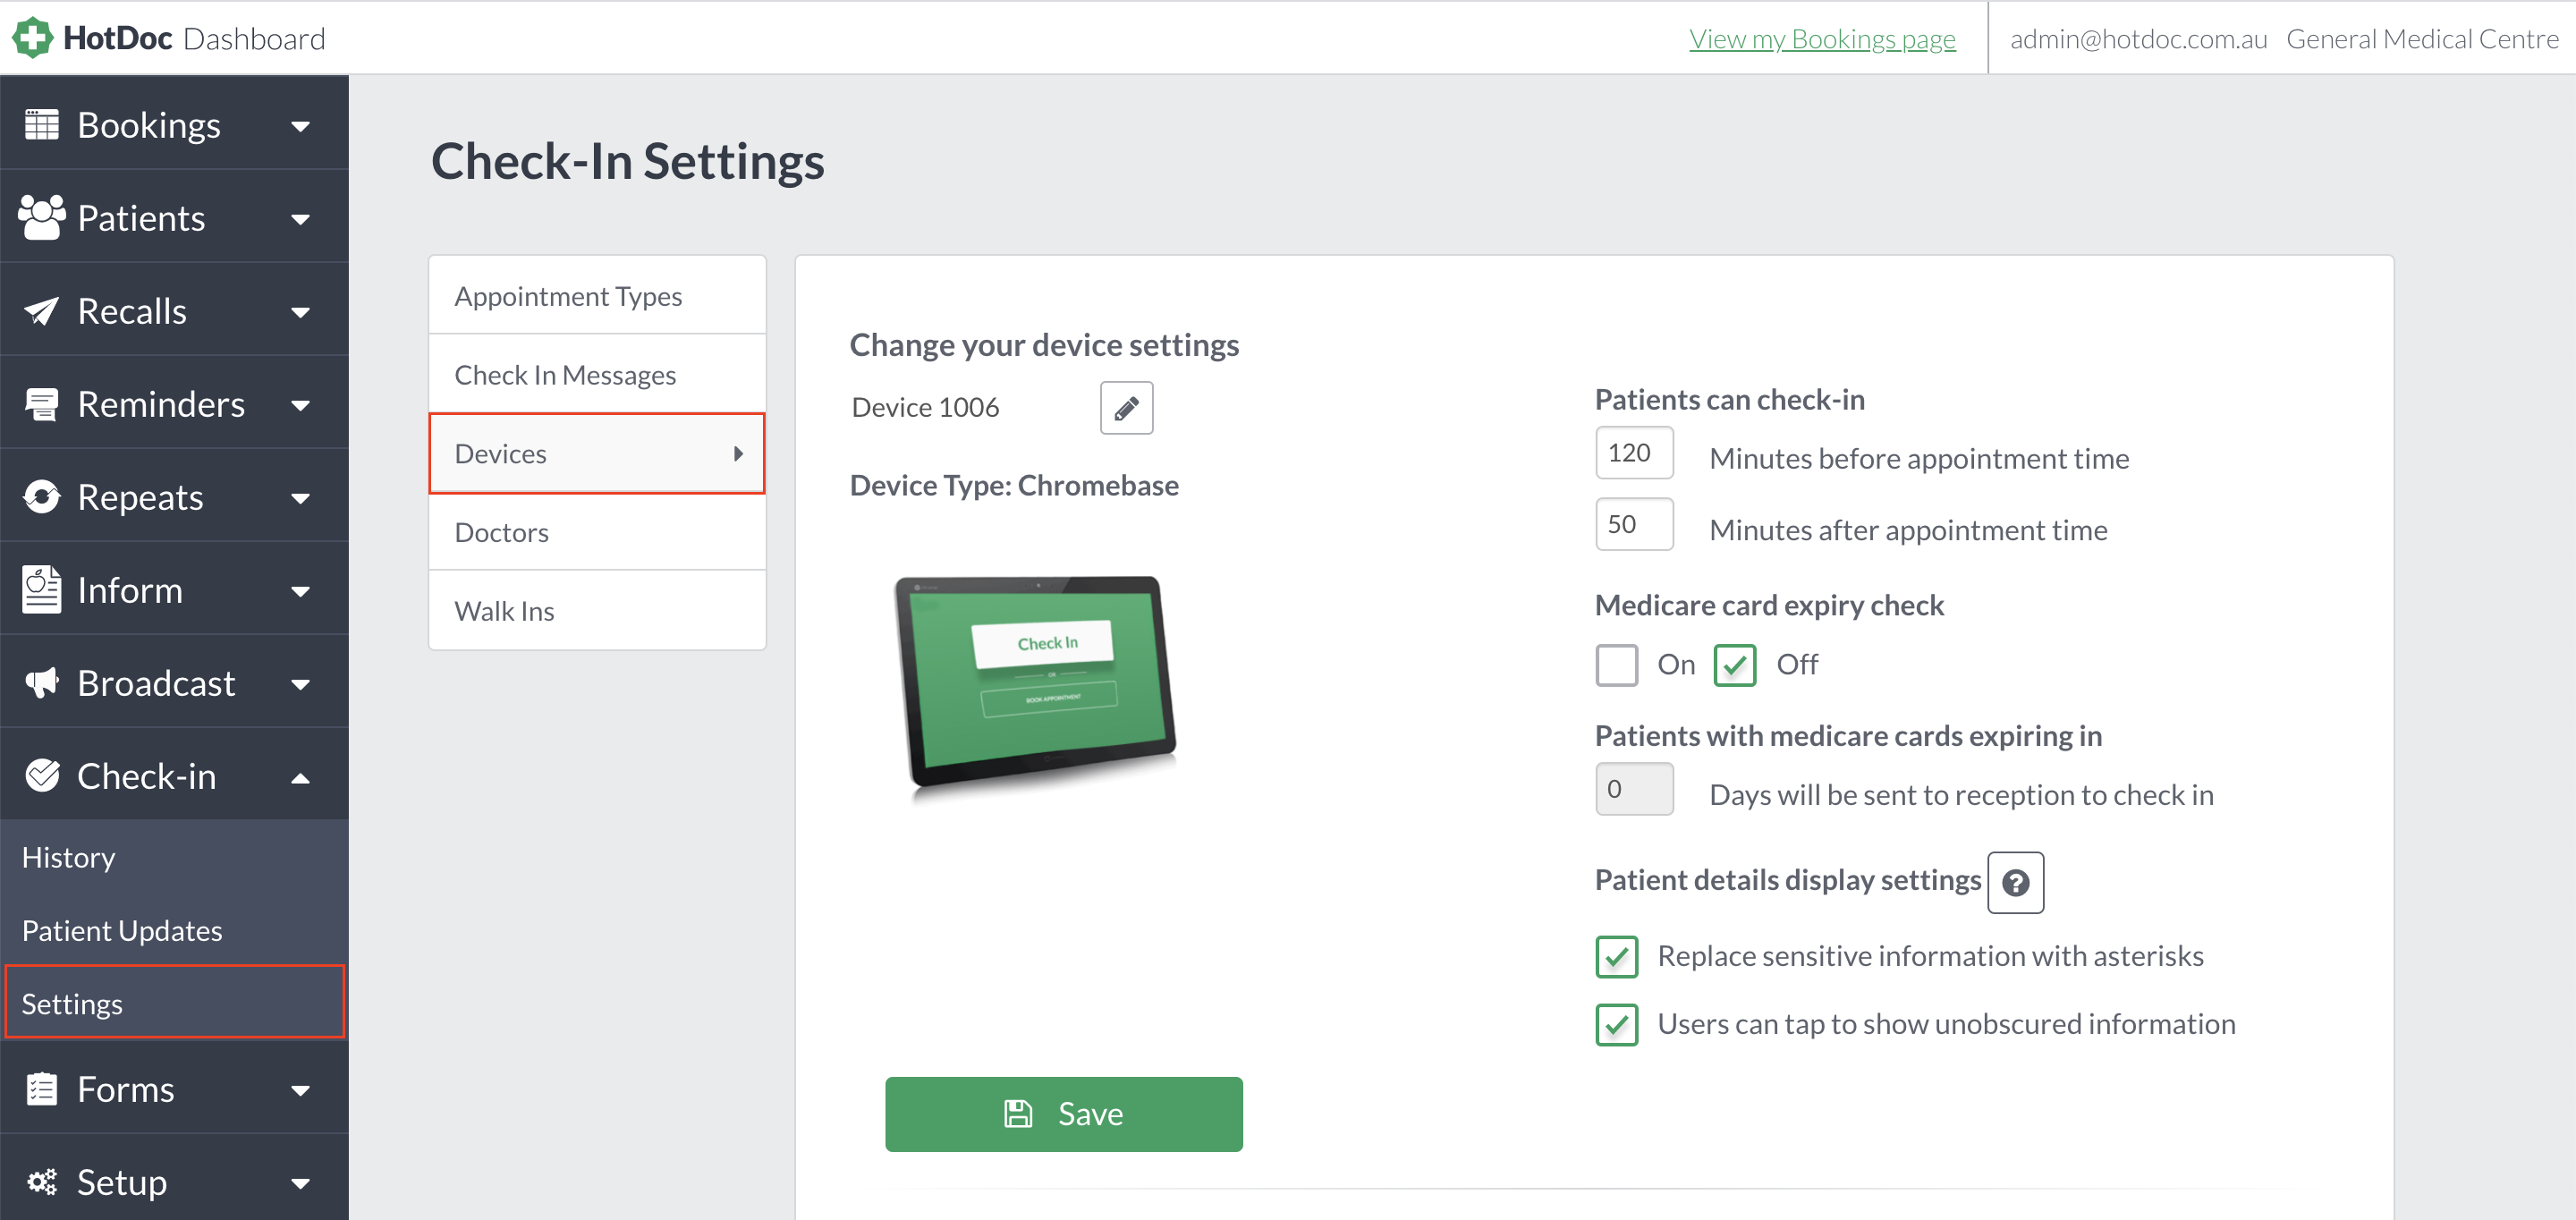Image resolution: width=2576 pixels, height=1220 pixels.
Task: Open Check-in History in sidebar
Action: [174, 857]
